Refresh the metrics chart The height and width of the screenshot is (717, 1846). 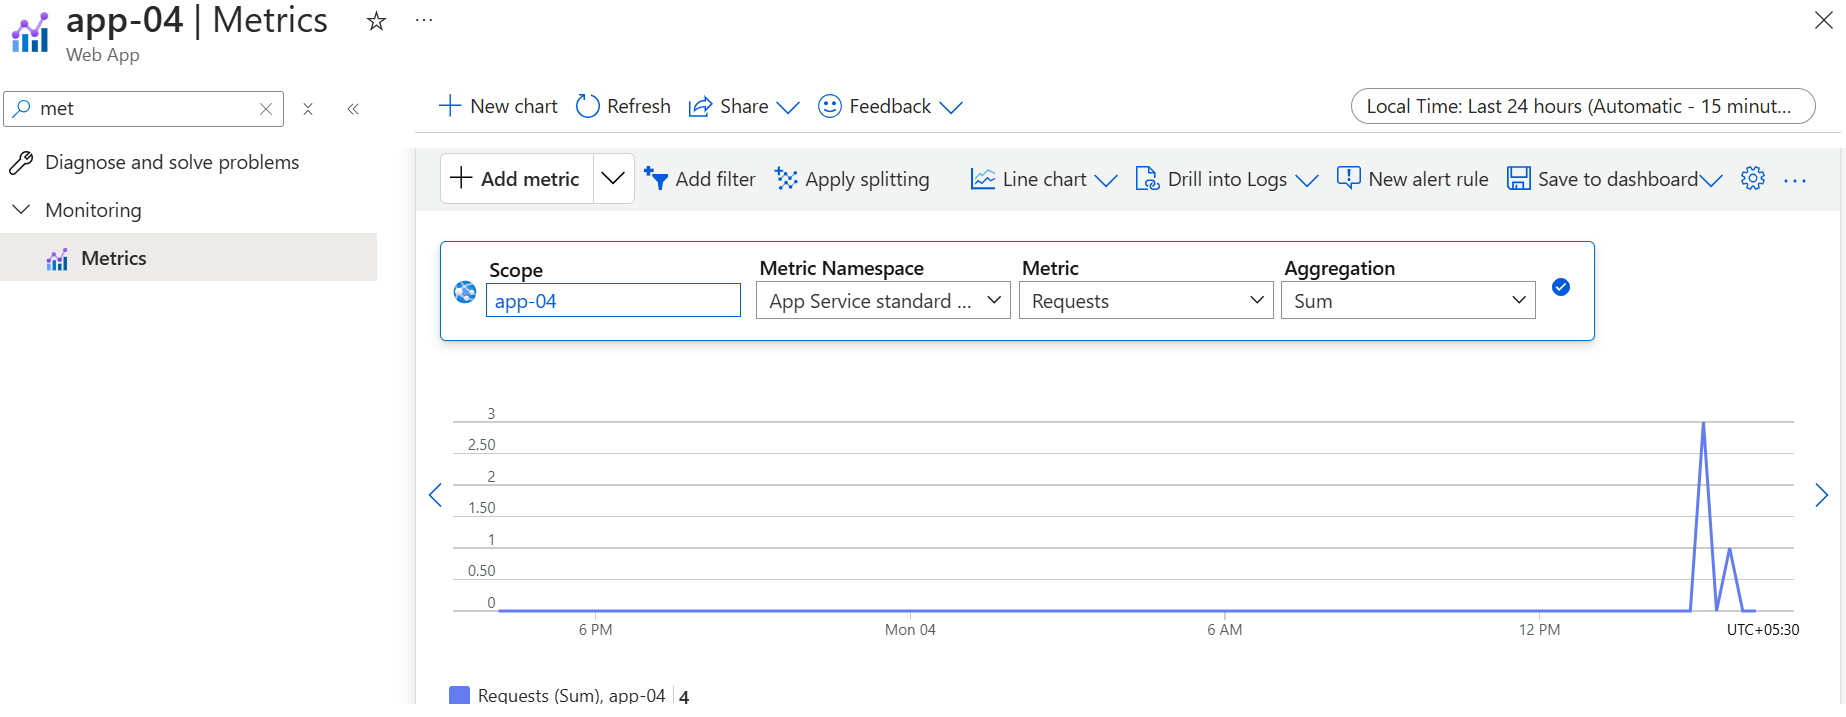point(623,106)
